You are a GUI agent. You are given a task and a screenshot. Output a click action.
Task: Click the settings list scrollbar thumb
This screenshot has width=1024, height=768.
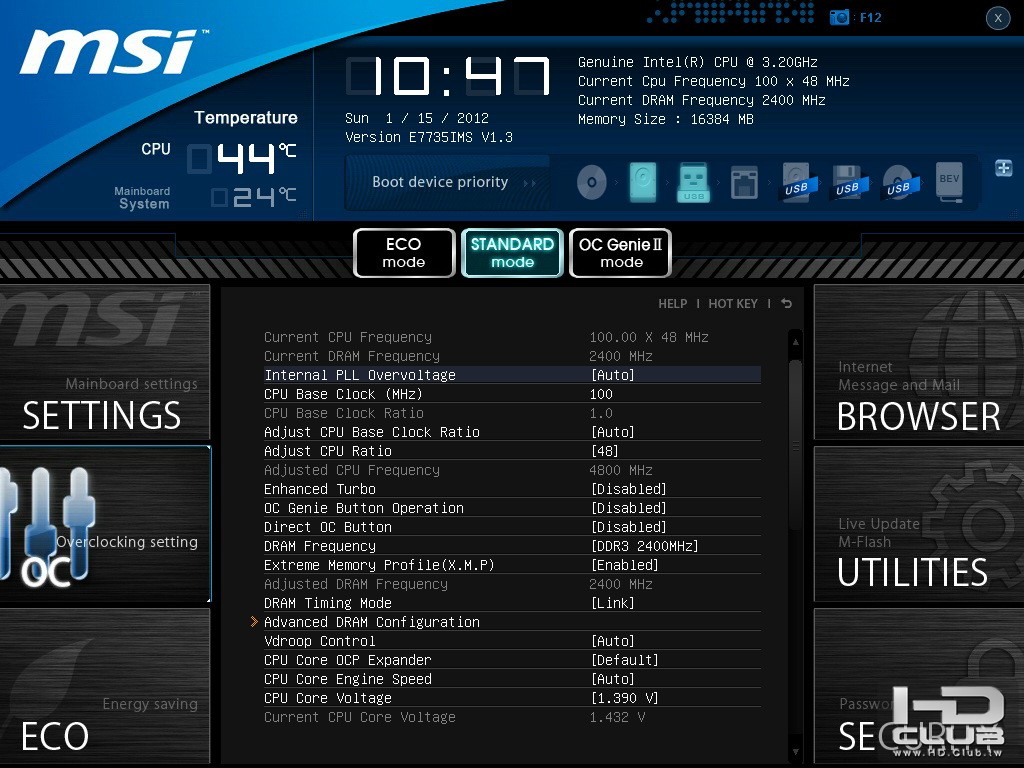[795, 445]
